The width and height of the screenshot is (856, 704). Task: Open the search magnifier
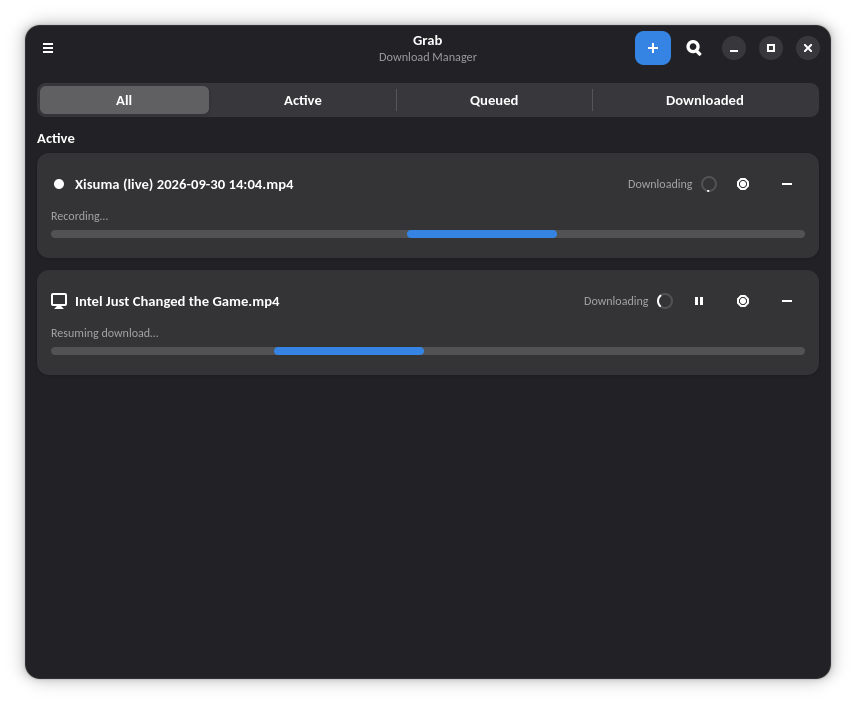point(694,48)
